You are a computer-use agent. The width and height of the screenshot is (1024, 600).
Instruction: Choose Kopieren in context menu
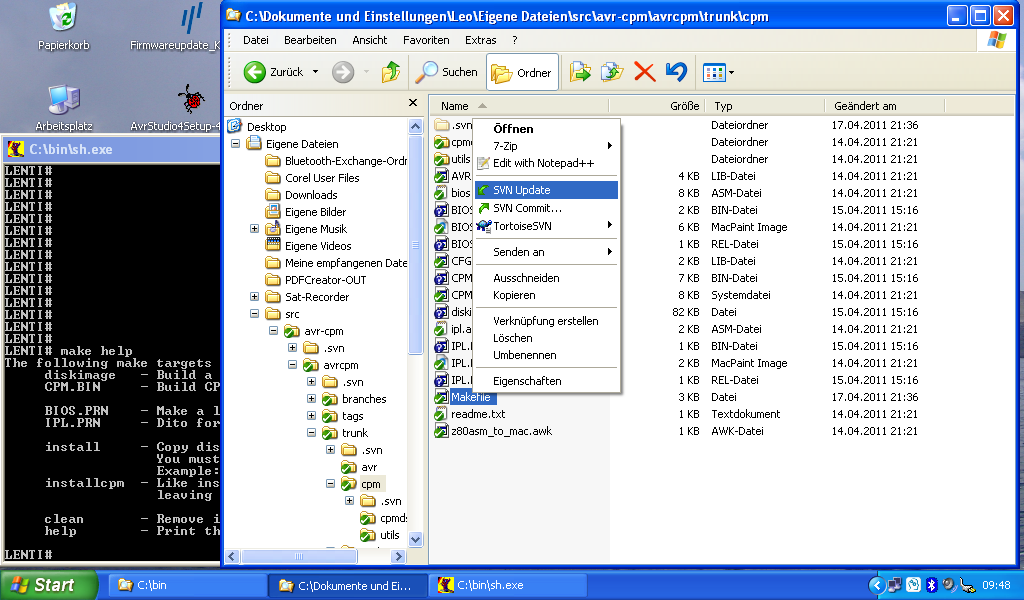(546, 295)
